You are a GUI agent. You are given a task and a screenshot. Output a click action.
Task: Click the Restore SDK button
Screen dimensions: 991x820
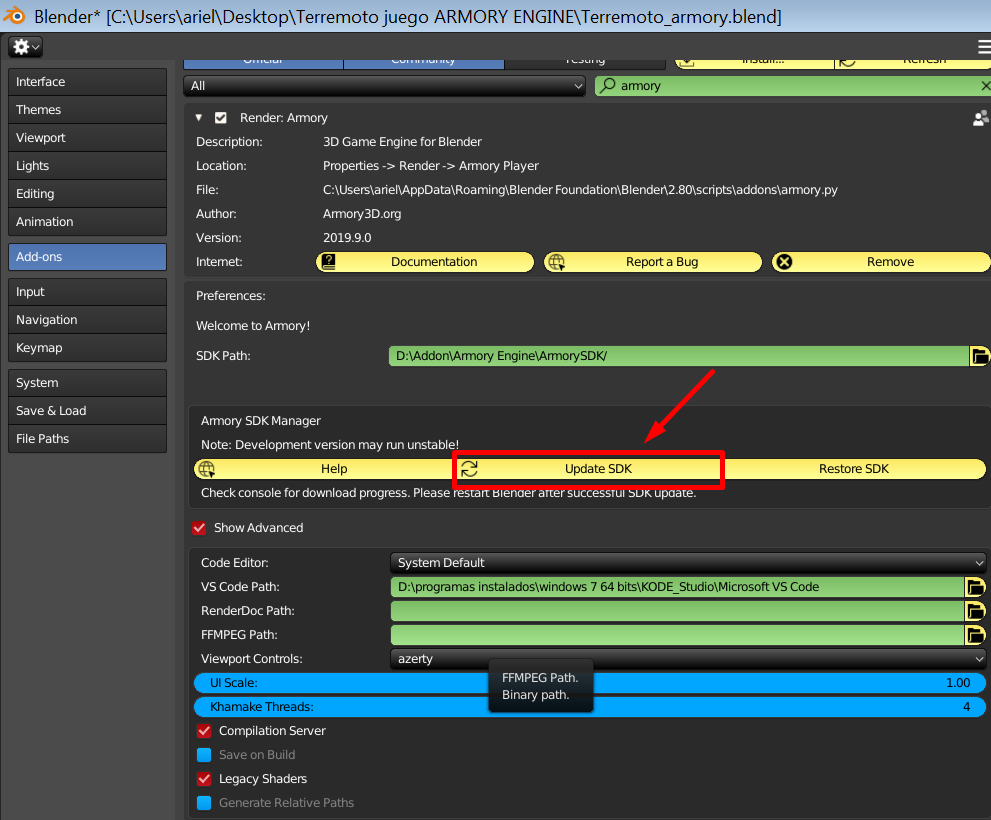853,469
